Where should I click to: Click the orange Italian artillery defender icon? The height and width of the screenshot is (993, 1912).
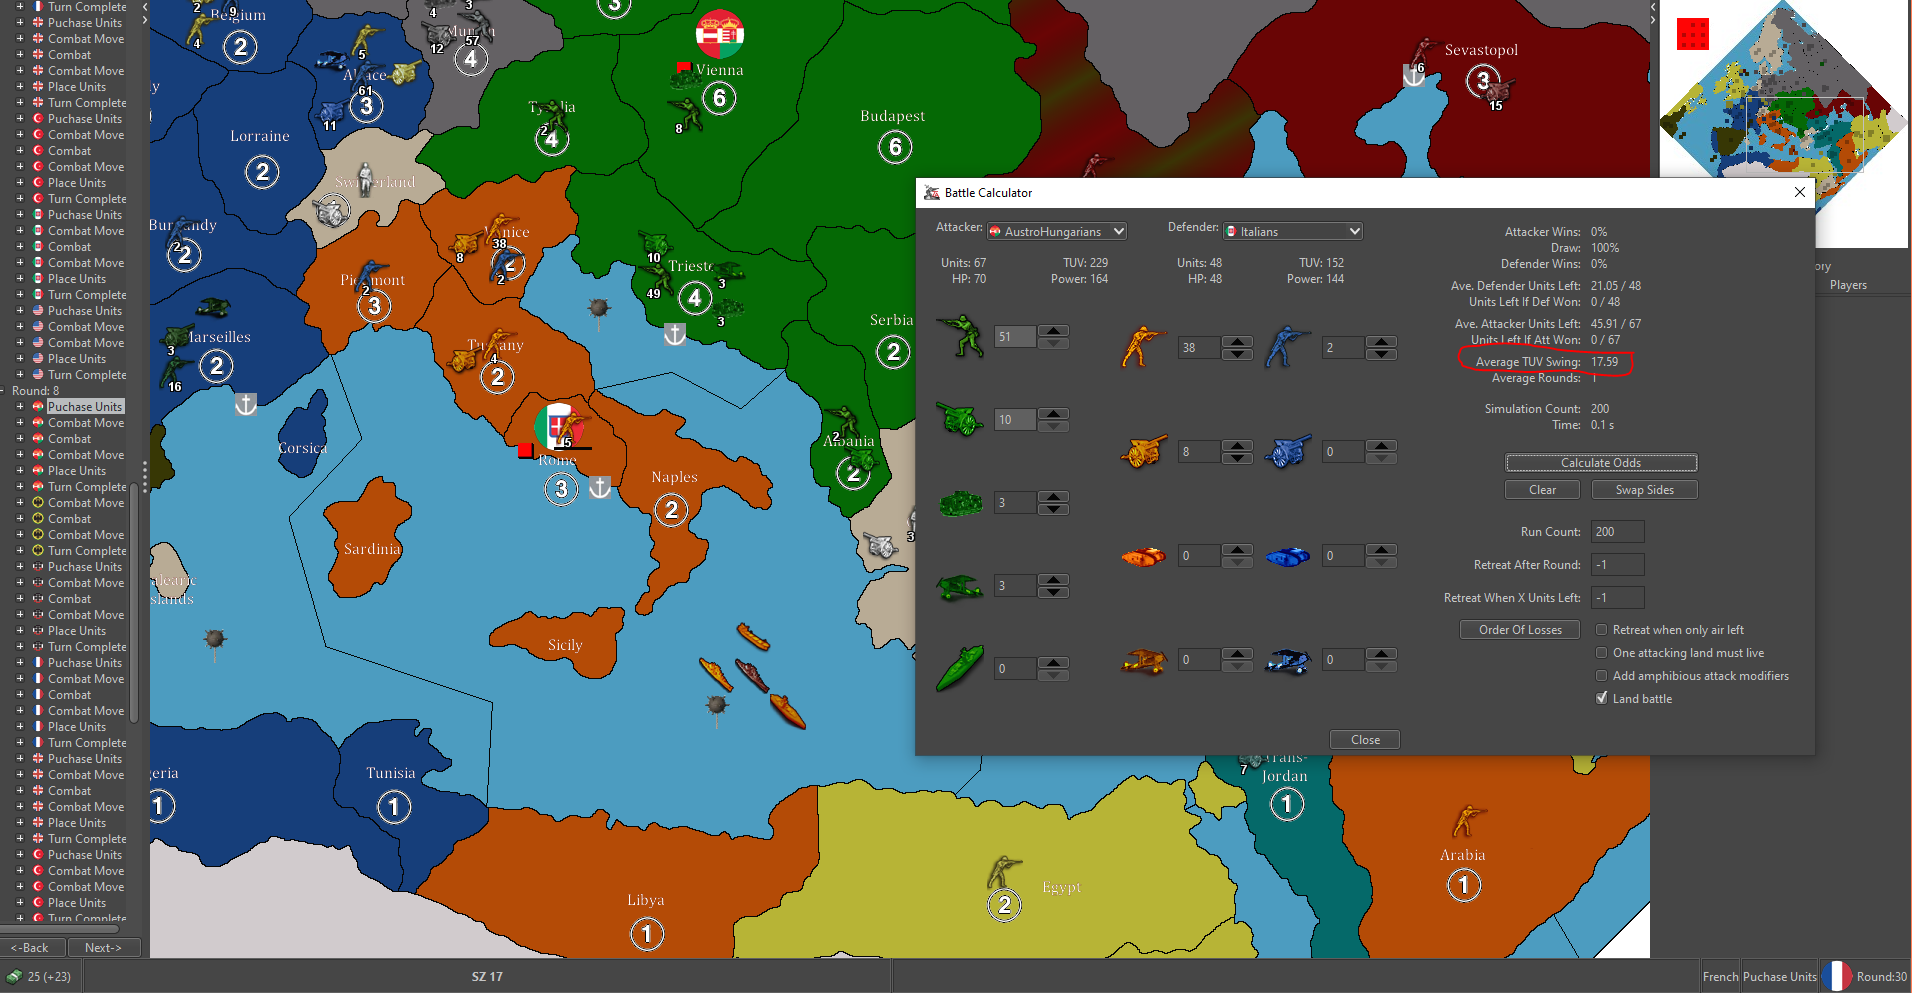pyautogui.click(x=1143, y=452)
